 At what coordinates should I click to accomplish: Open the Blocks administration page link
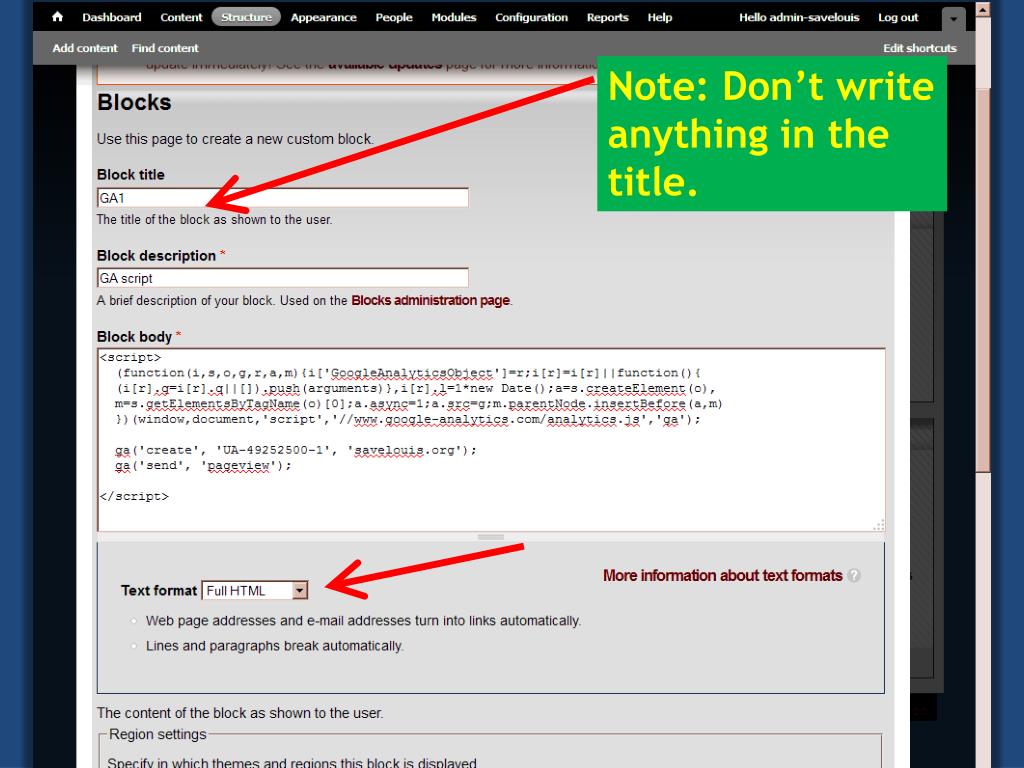(430, 300)
